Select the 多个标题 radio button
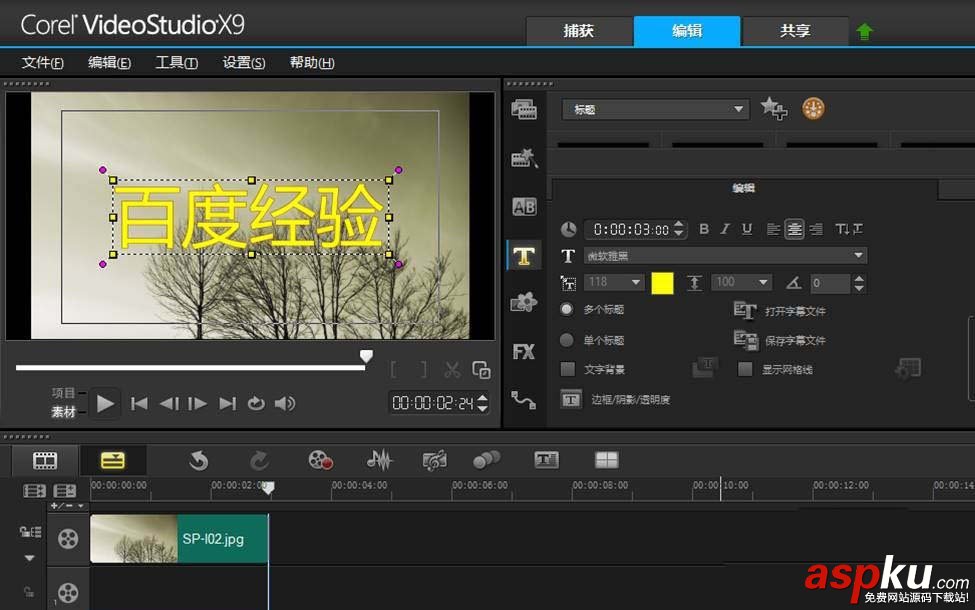The height and width of the screenshot is (610, 975). 567,309
